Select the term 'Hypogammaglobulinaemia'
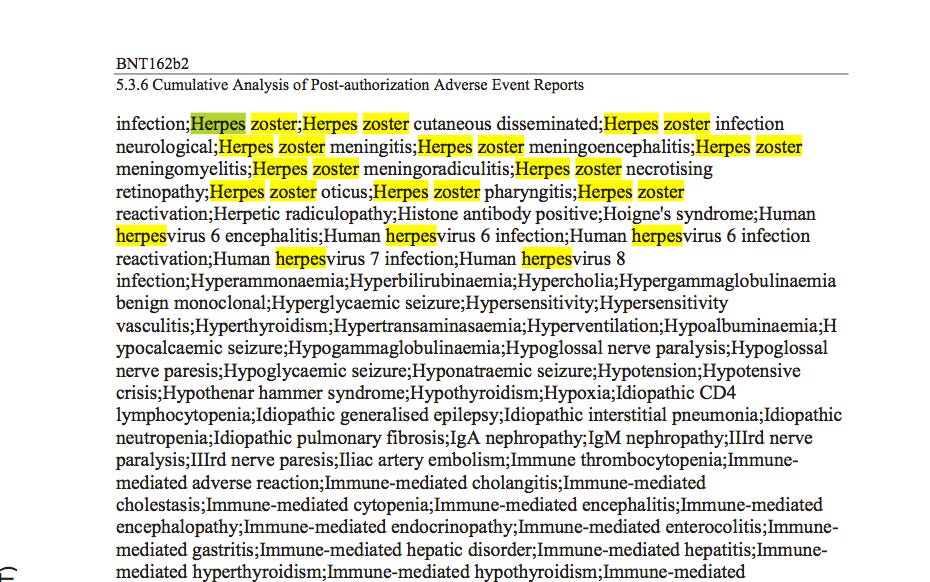The width and height of the screenshot is (930, 582). pyautogui.click(x=394, y=348)
